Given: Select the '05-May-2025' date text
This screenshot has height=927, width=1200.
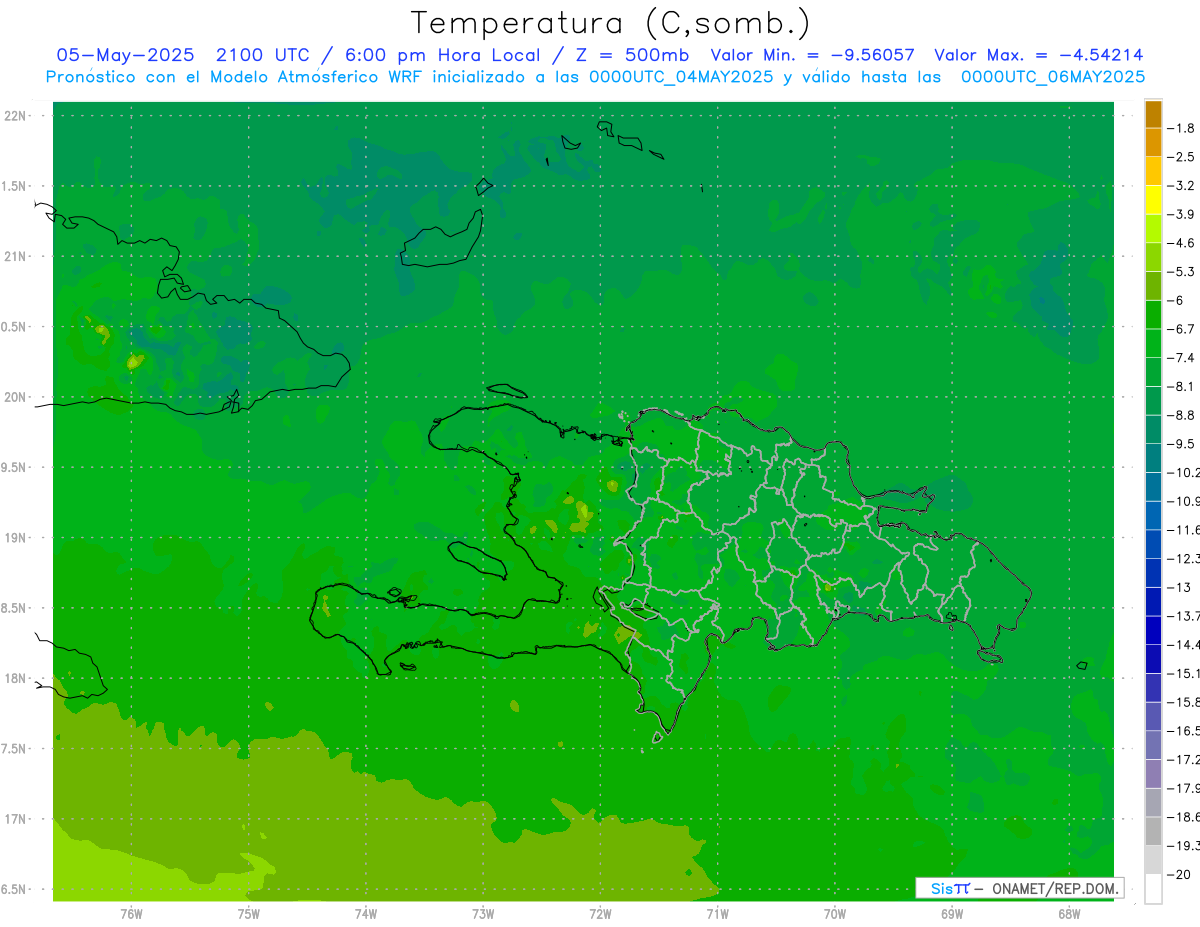Looking at the screenshot, I should click(x=125, y=55).
